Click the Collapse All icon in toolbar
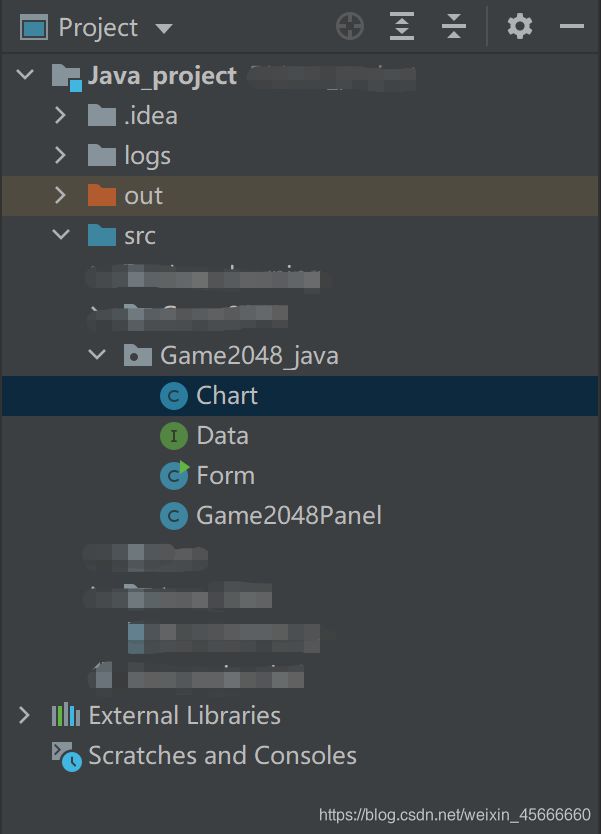The width and height of the screenshot is (601, 834). (x=454, y=27)
